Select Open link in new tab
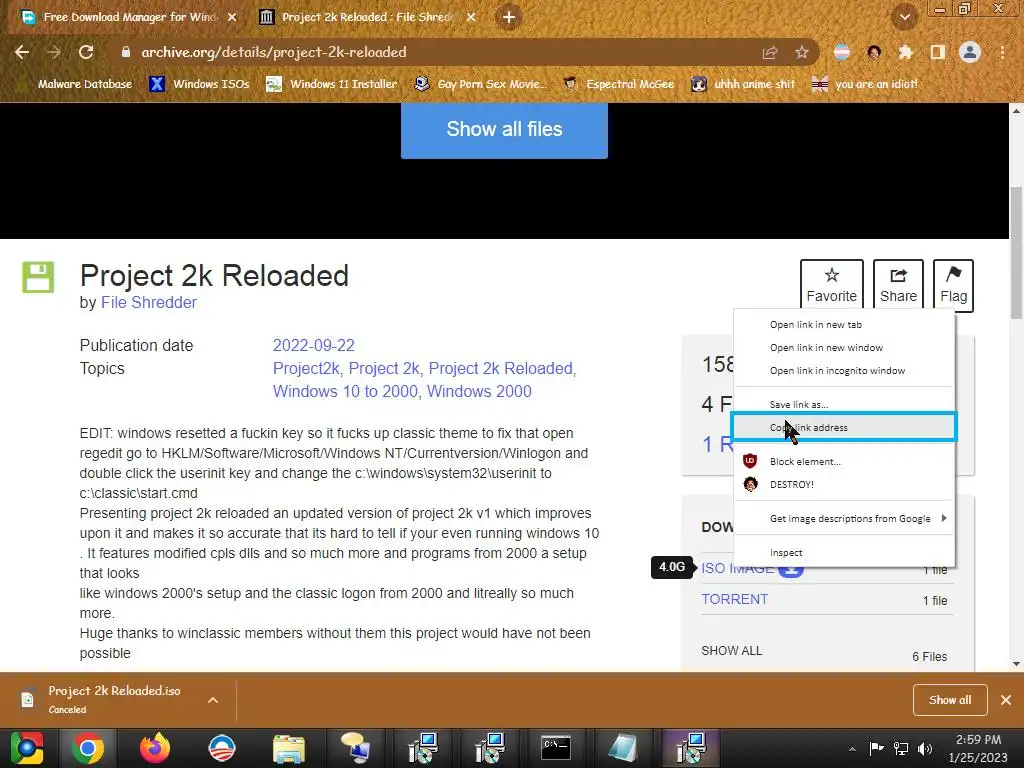Image resolution: width=1024 pixels, height=768 pixels. 844,325
